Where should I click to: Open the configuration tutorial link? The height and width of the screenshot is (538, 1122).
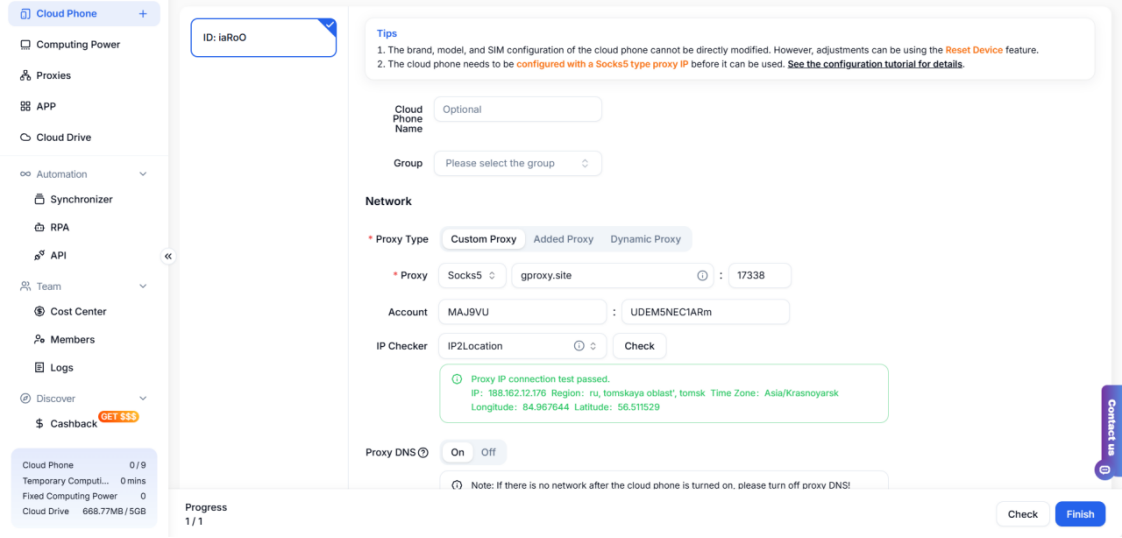(x=875, y=64)
